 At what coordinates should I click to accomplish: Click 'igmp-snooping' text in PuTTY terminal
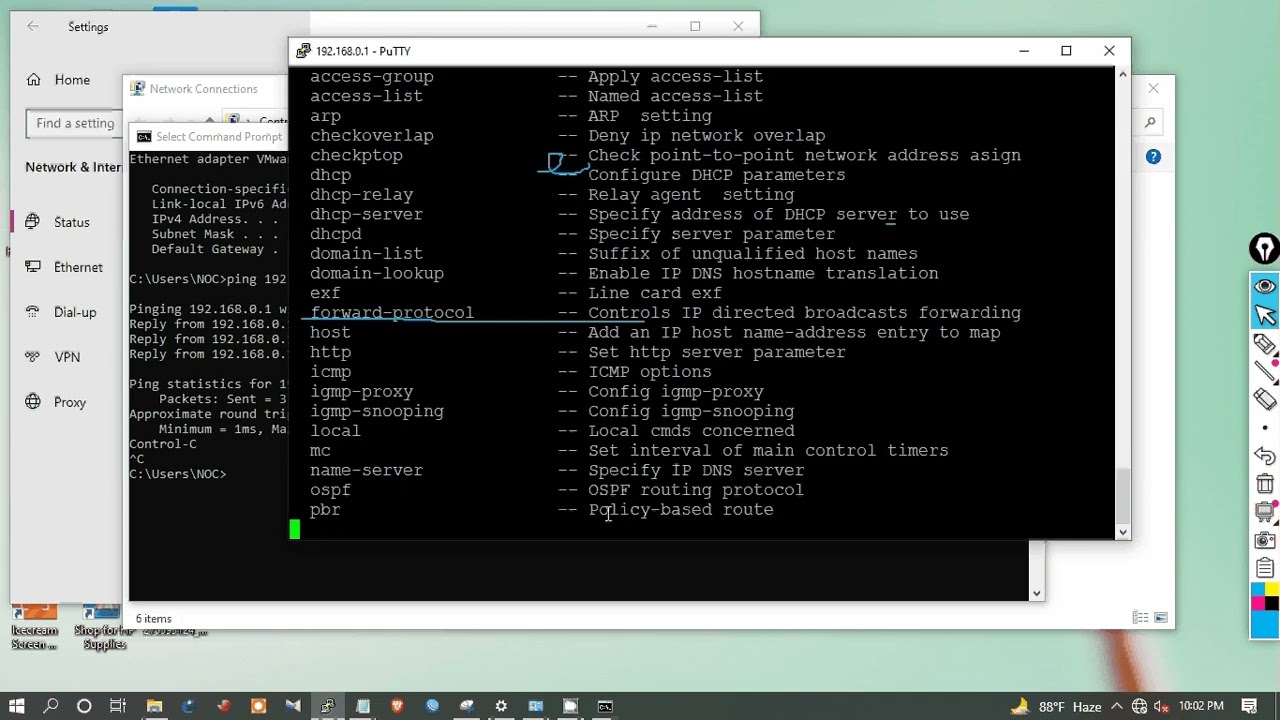(x=376, y=411)
